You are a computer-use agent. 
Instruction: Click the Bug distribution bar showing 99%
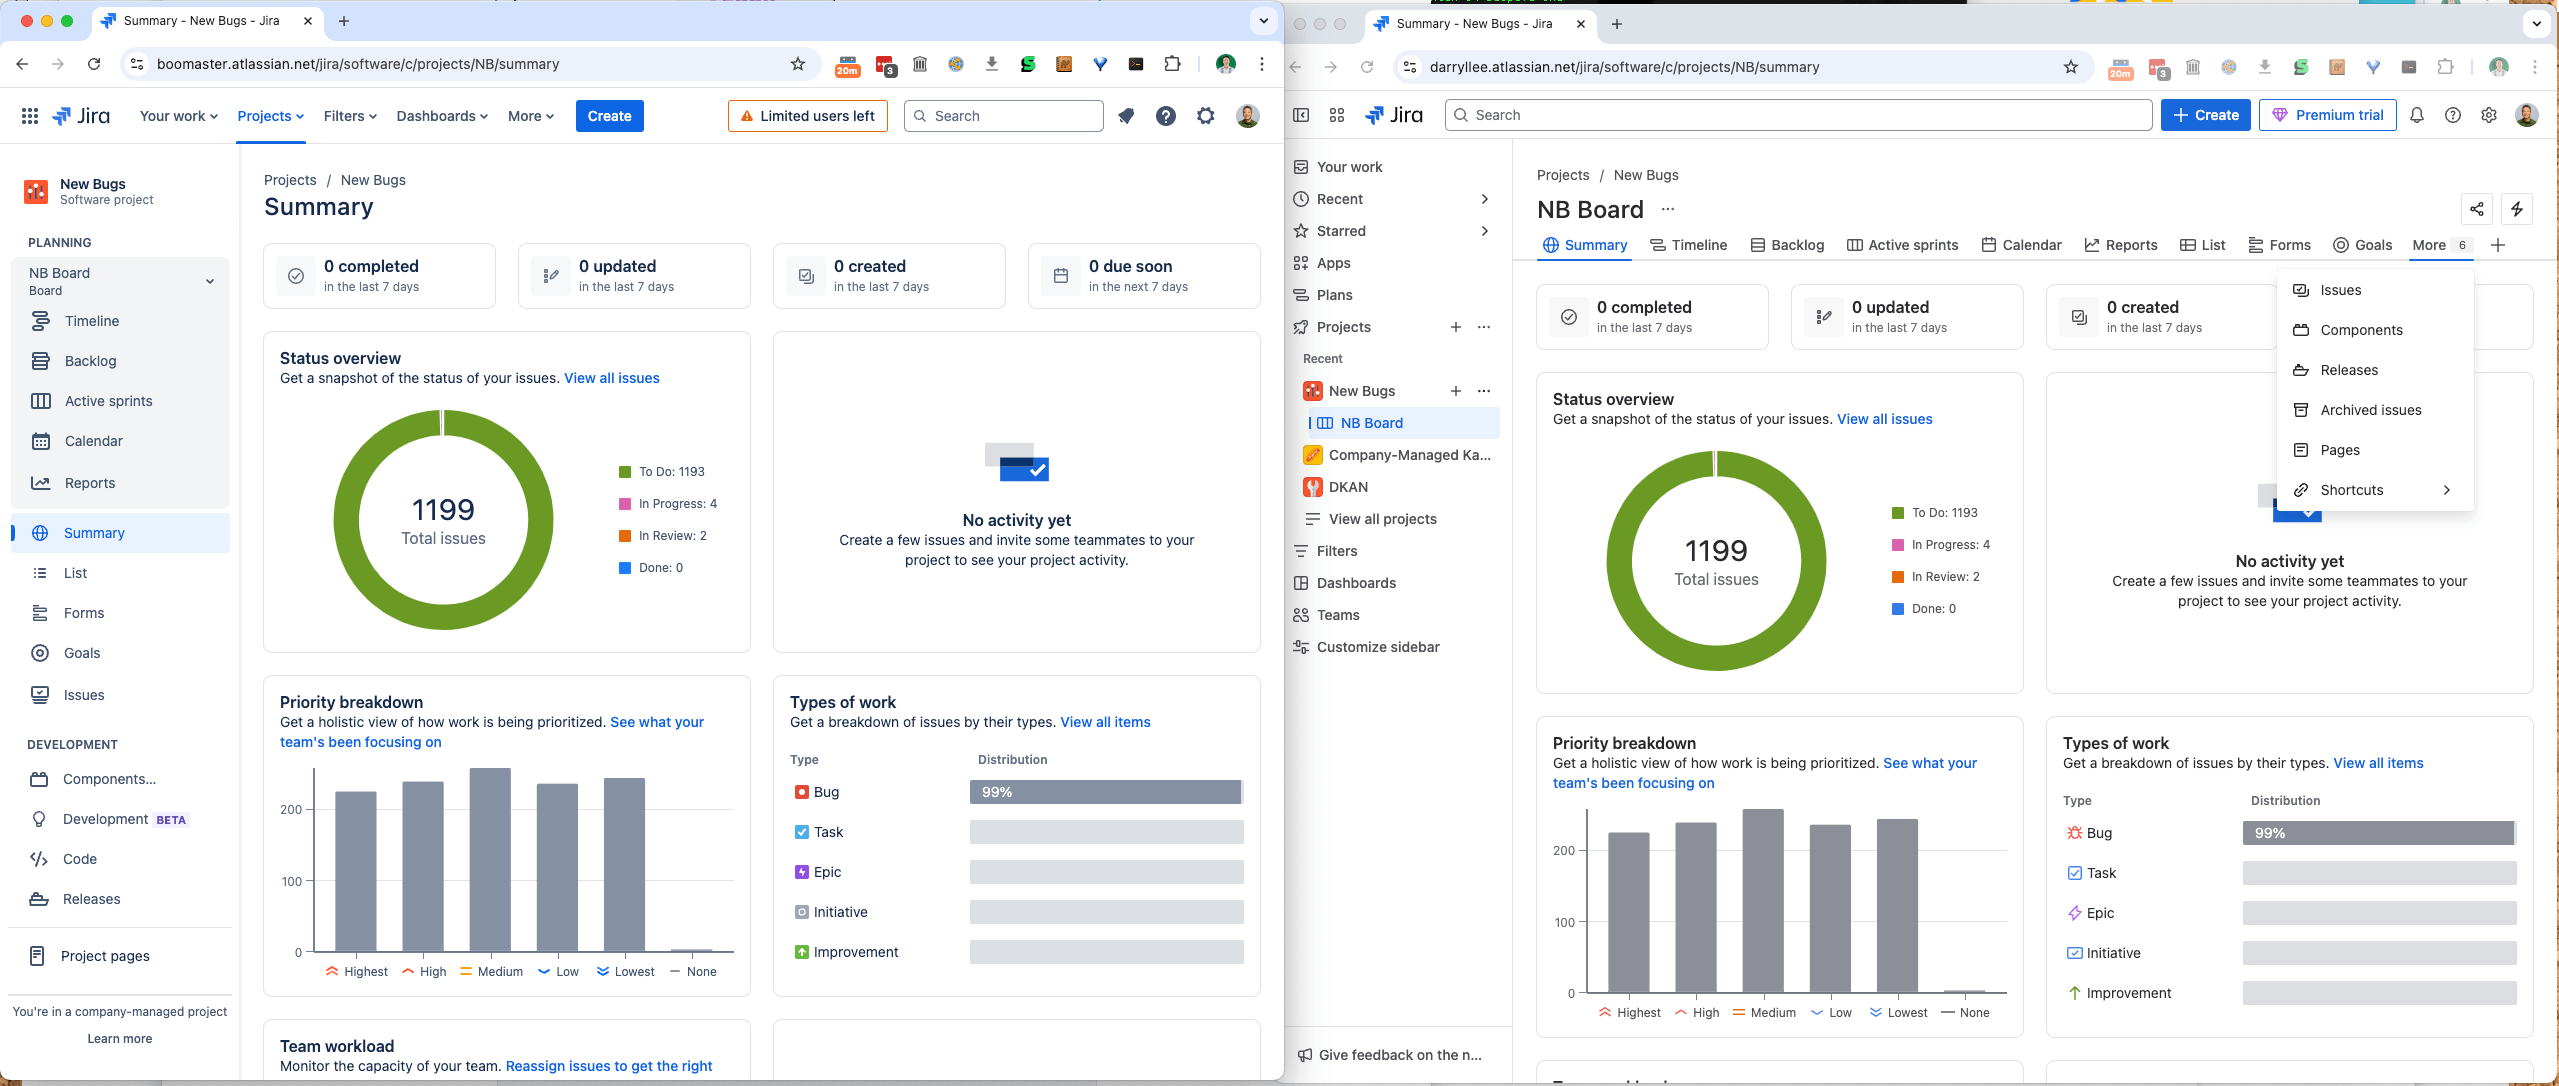(x=1104, y=792)
